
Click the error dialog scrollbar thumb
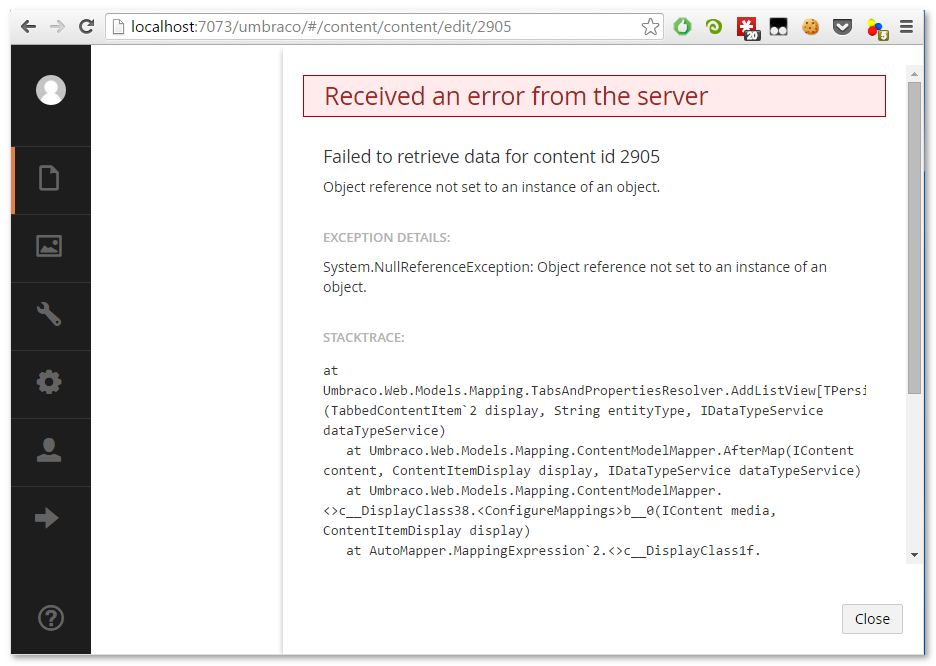click(x=914, y=238)
